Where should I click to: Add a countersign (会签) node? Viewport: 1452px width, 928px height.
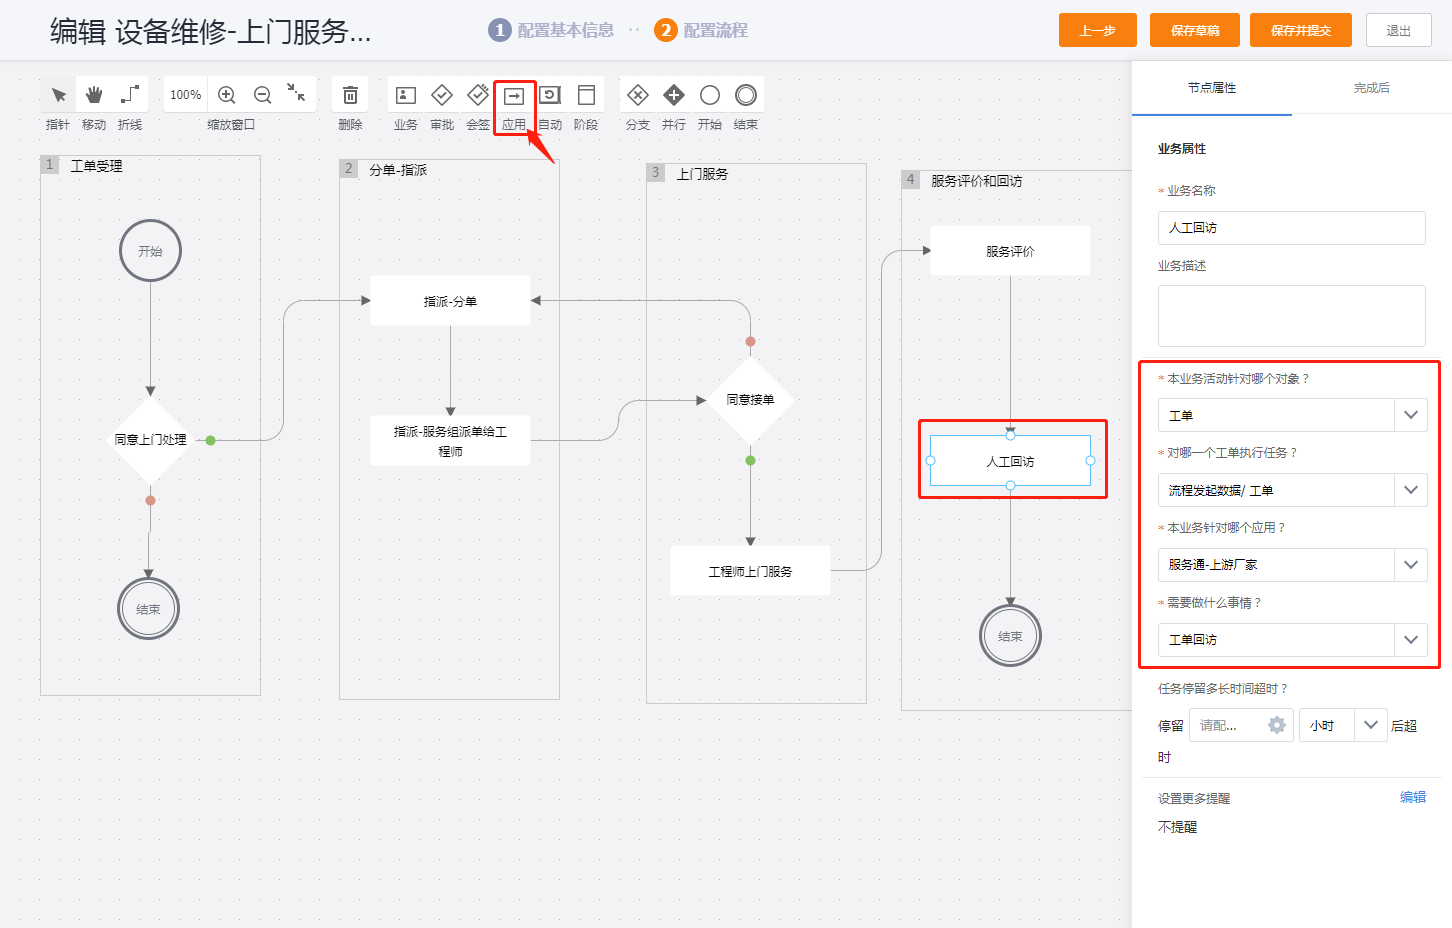point(478,95)
